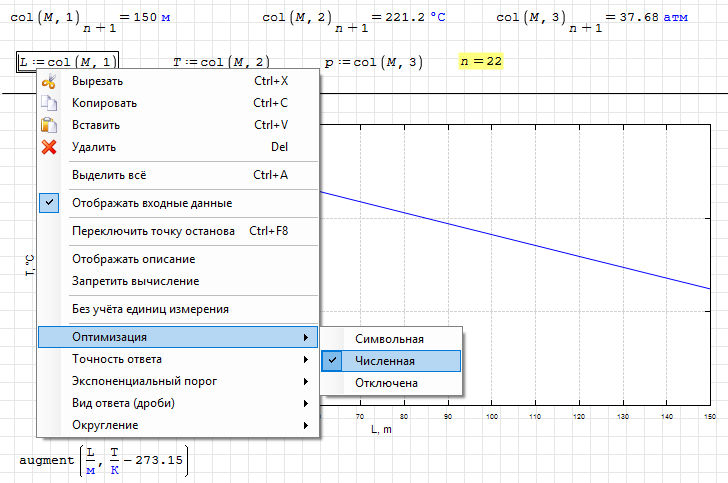Click 'Запретить вычисление' menu item
The image size is (728, 483).
[135, 281]
